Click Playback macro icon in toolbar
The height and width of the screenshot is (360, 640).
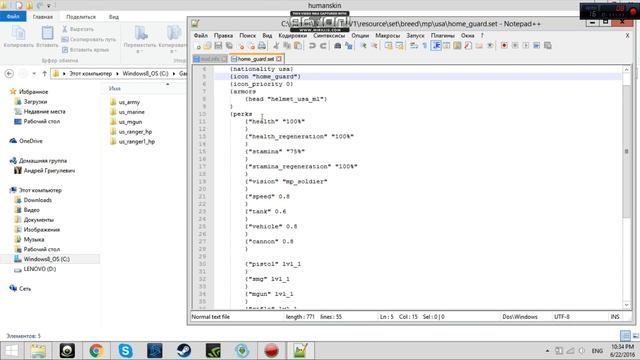pos(526,46)
